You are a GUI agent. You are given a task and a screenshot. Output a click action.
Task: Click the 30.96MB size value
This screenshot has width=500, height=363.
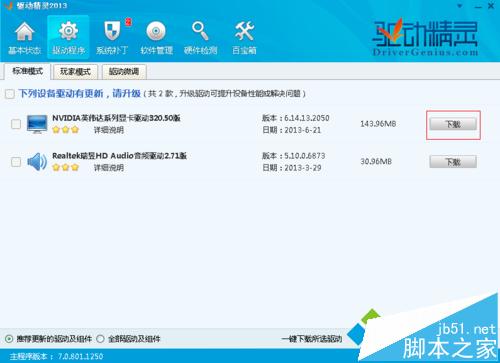click(x=376, y=162)
